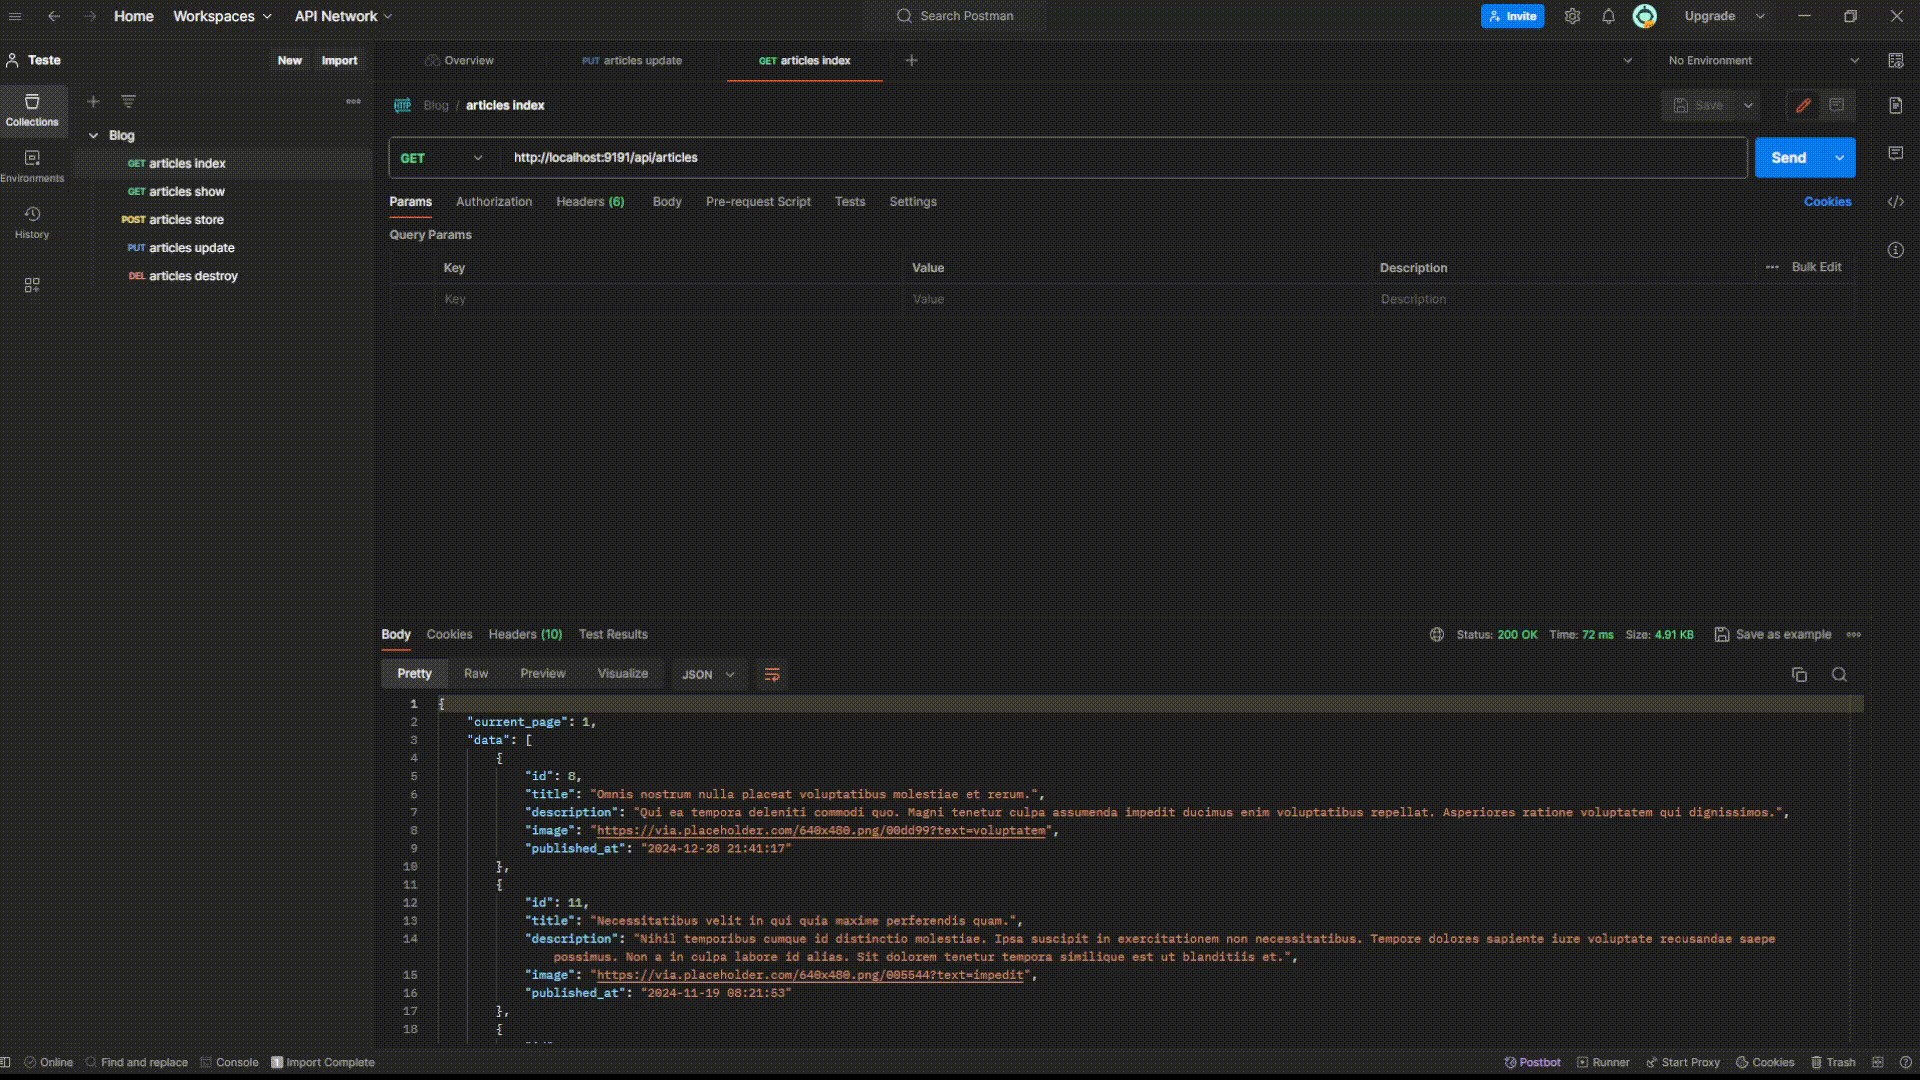1920x1080 pixels.
Task: Open notifications bell icon
Action: [1608, 16]
